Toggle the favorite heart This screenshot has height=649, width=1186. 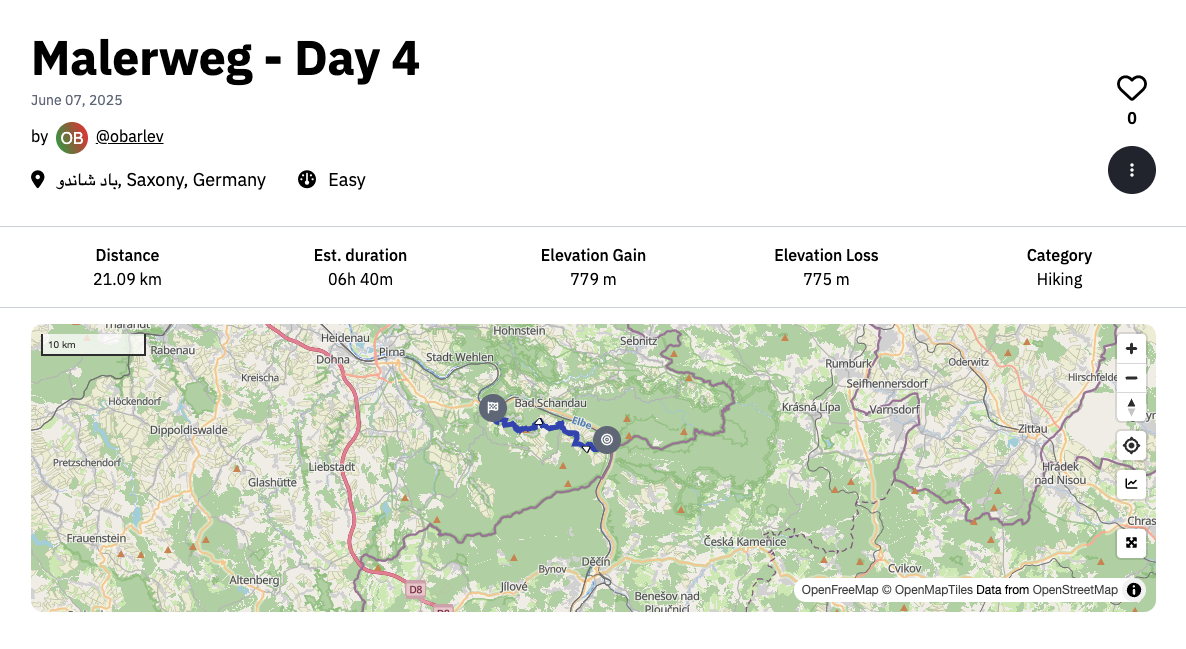tap(1131, 88)
